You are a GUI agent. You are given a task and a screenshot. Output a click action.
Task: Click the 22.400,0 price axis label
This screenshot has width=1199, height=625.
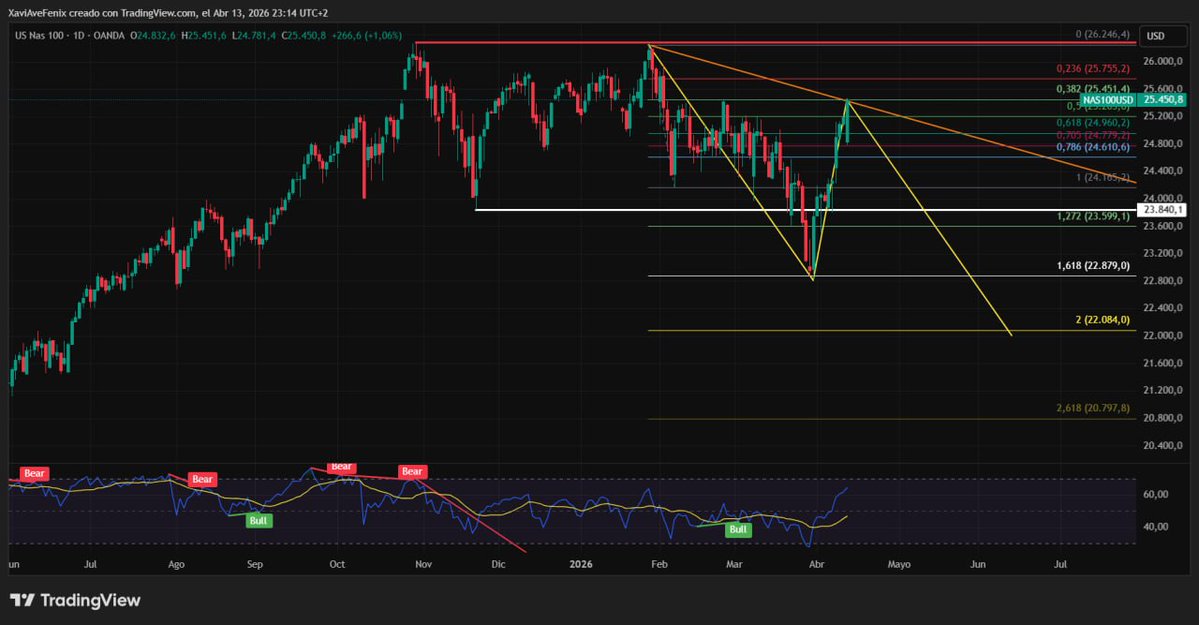pyautogui.click(x=1162, y=308)
